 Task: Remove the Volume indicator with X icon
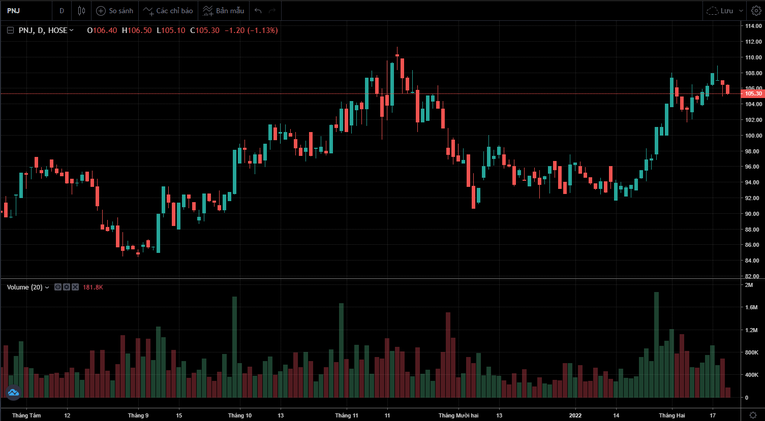[x=75, y=287]
